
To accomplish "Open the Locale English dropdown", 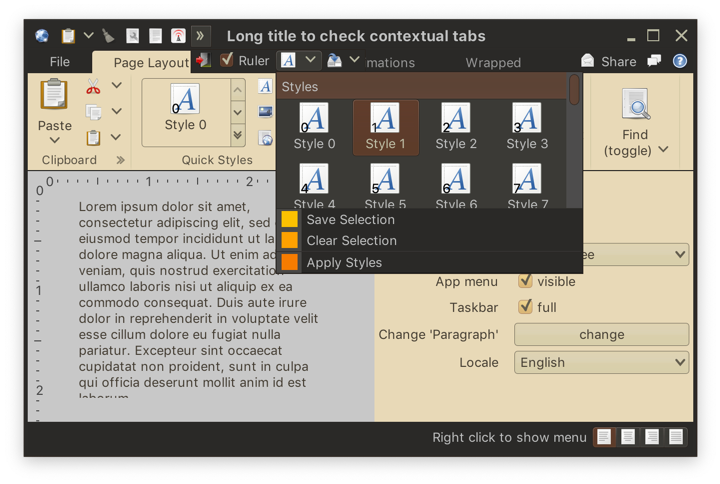I will [x=601, y=362].
